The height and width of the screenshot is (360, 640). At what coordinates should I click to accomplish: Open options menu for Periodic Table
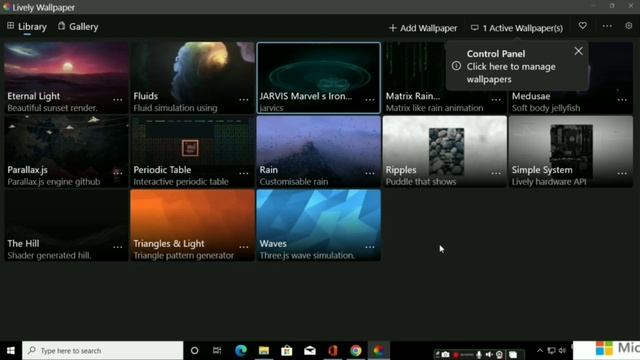244,173
